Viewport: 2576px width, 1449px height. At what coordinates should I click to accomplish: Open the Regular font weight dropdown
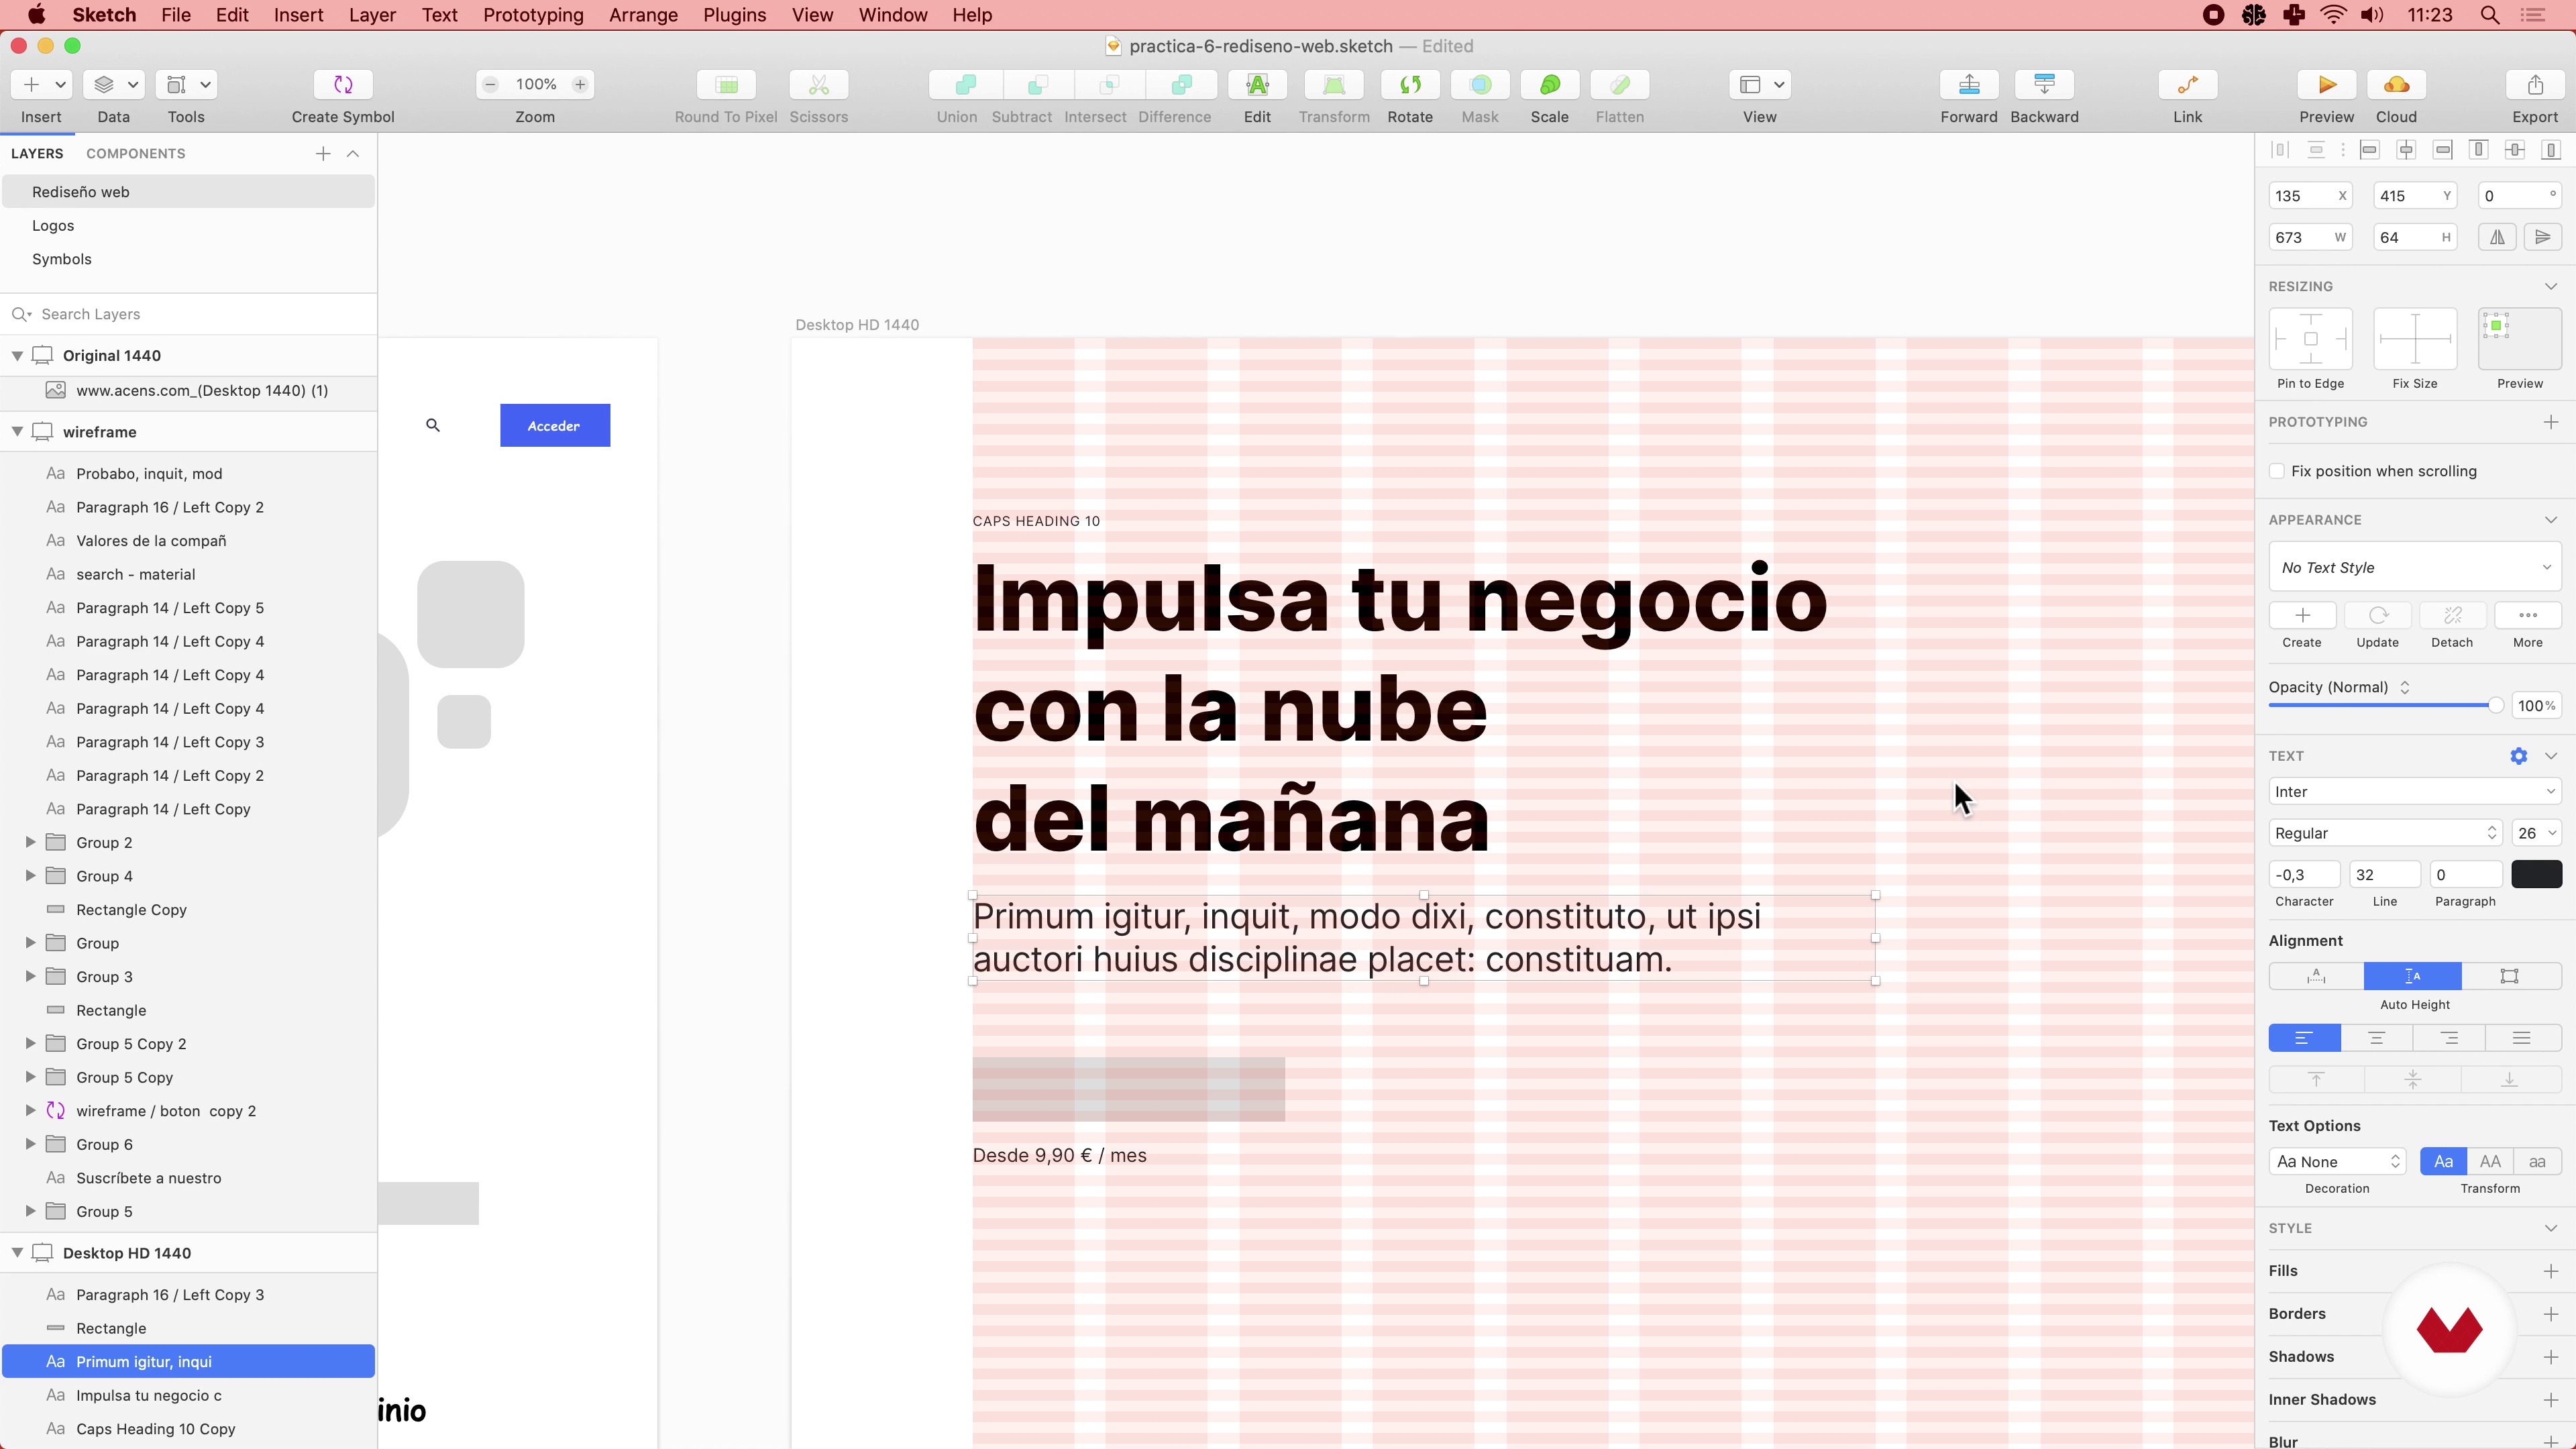click(x=2385, y=833)
